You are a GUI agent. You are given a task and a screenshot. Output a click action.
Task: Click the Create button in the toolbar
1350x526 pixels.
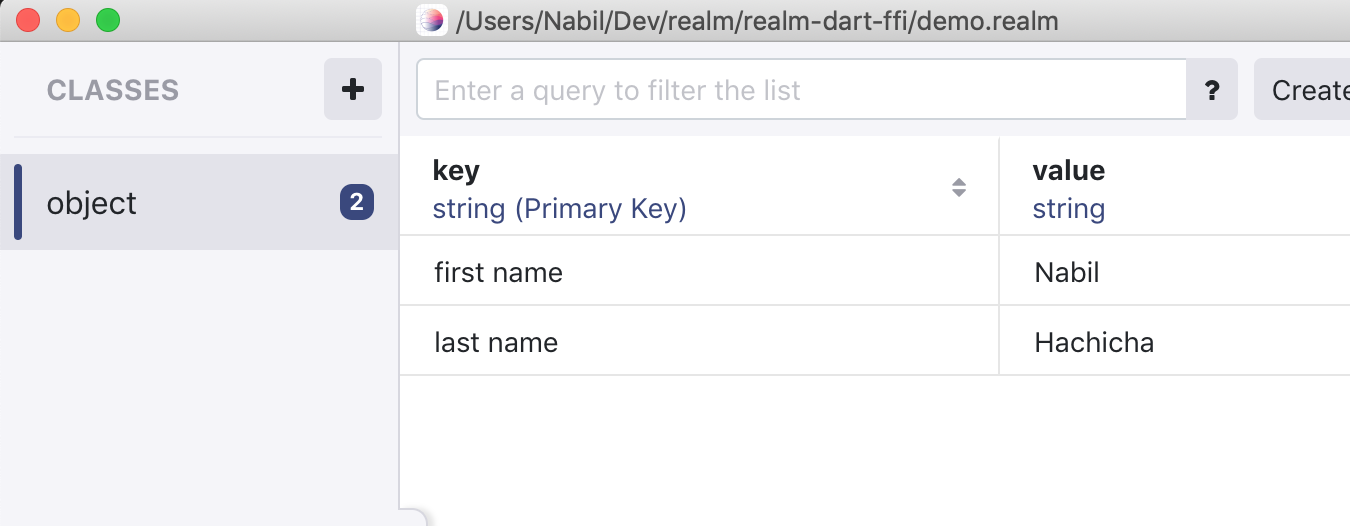tap(1302, 90)
